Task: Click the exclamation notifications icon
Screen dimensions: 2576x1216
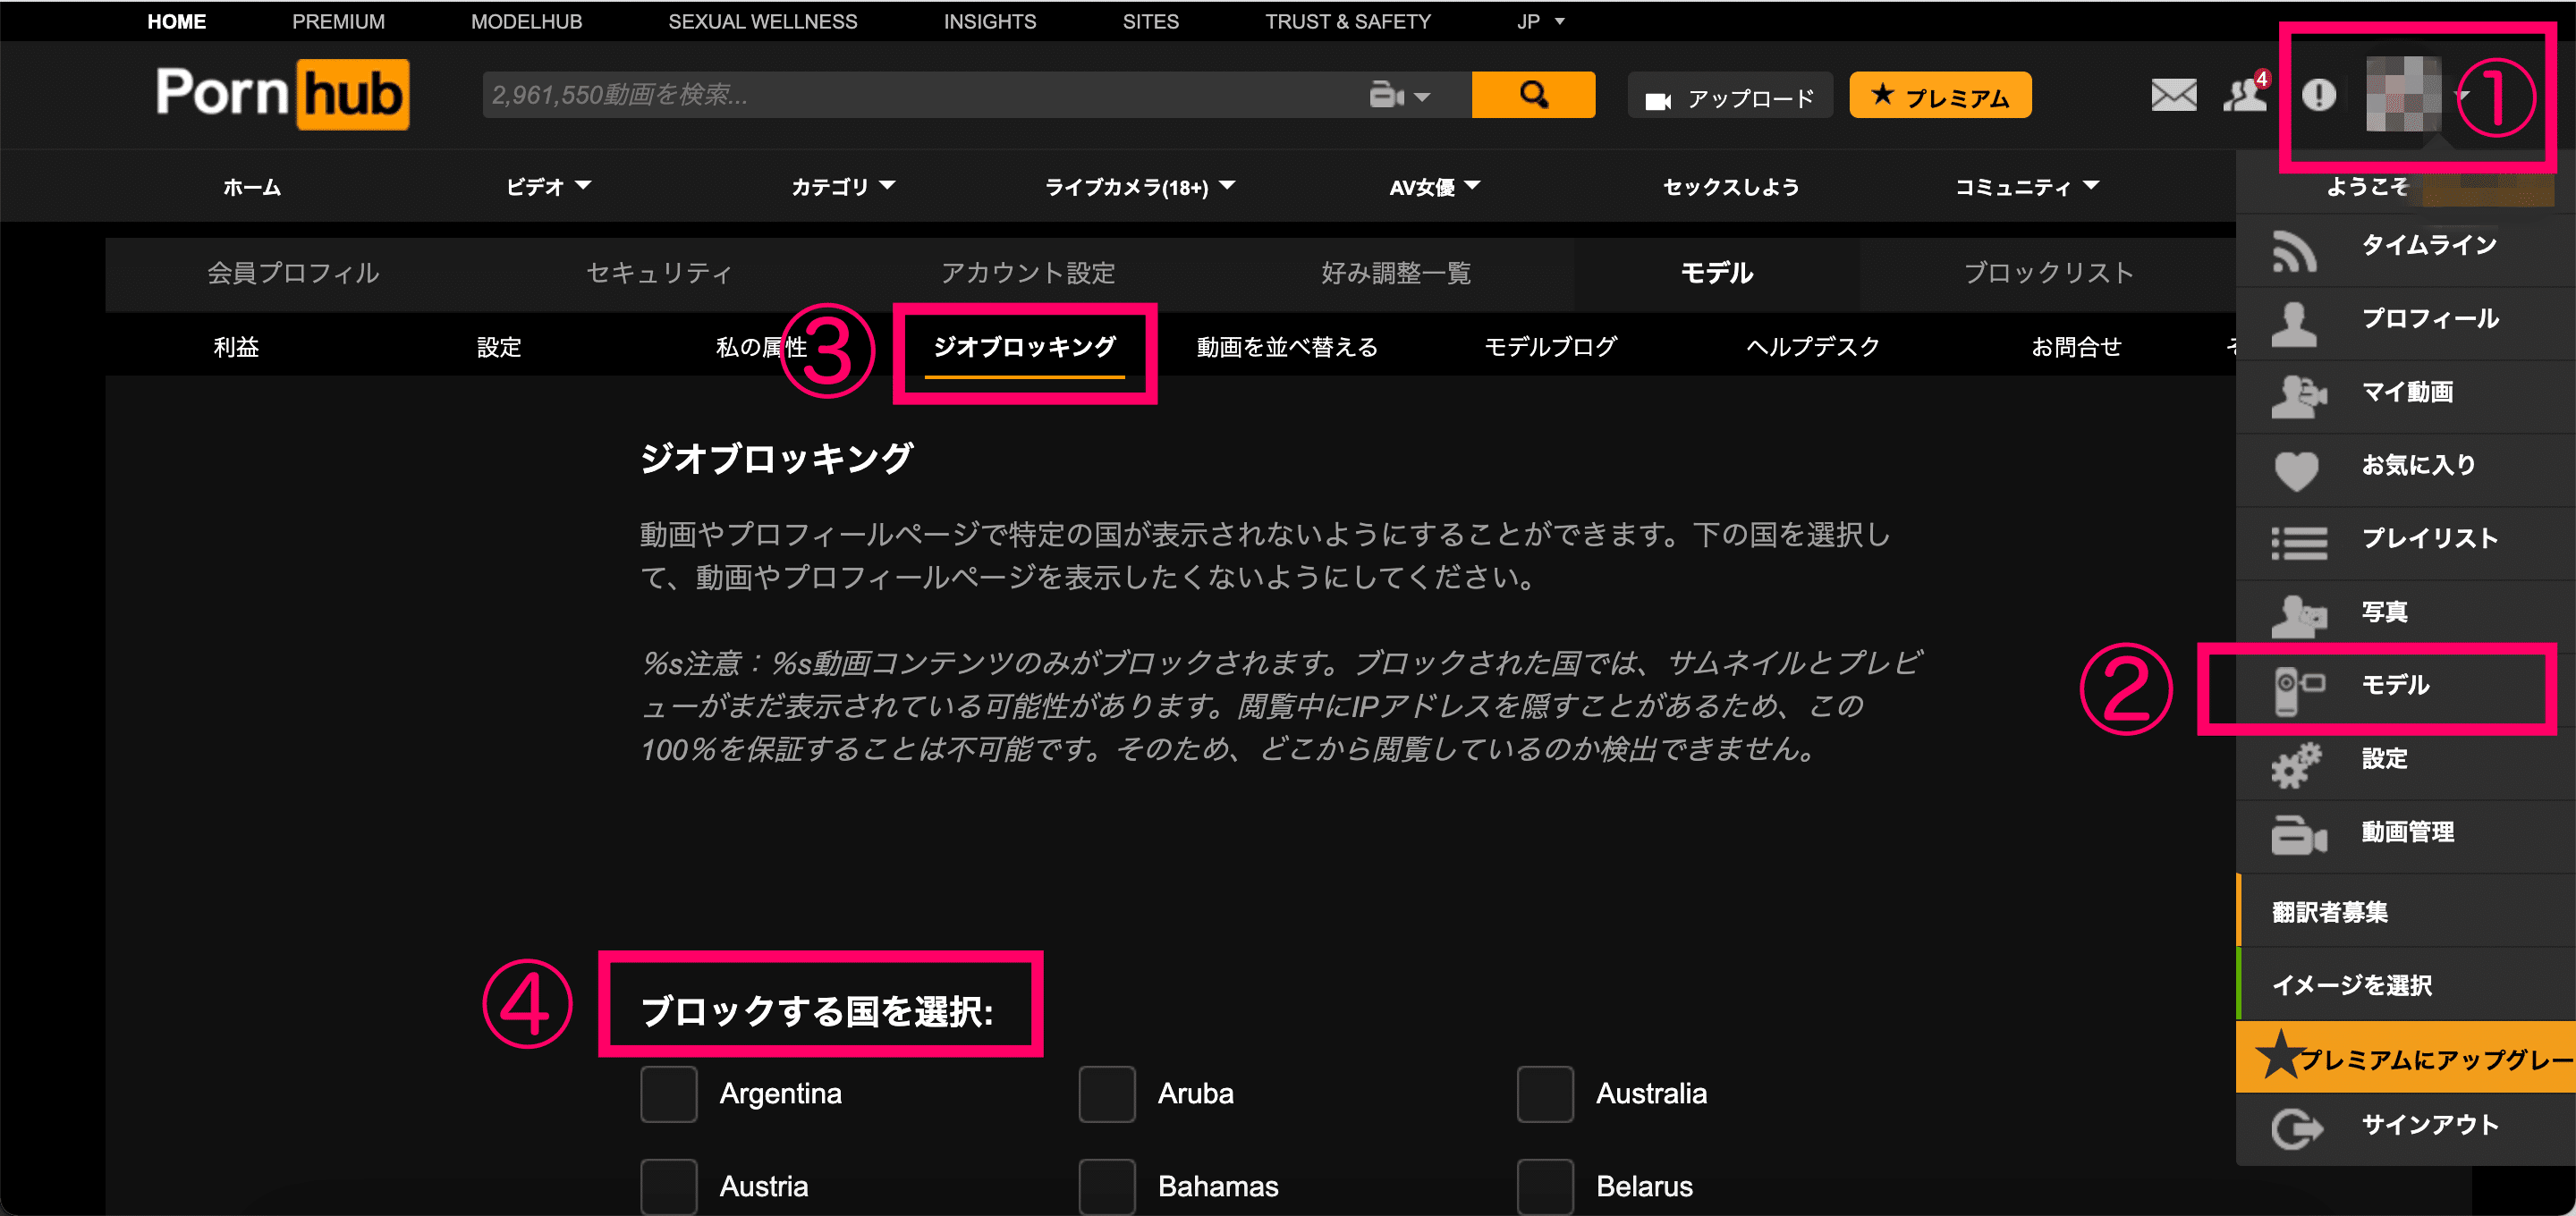Action: [x=2318, y=95]
